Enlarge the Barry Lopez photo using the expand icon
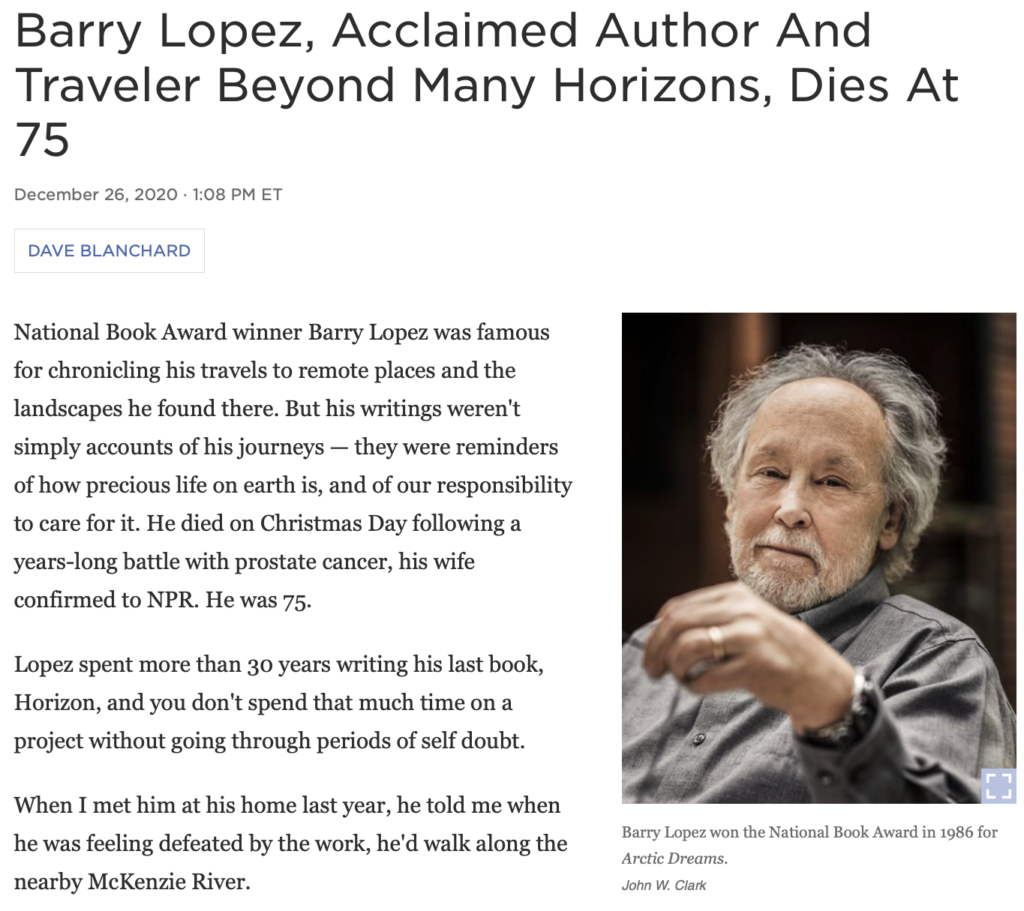Image resolution: width=1024 pixels, height=911 pixels. point(998,785)
